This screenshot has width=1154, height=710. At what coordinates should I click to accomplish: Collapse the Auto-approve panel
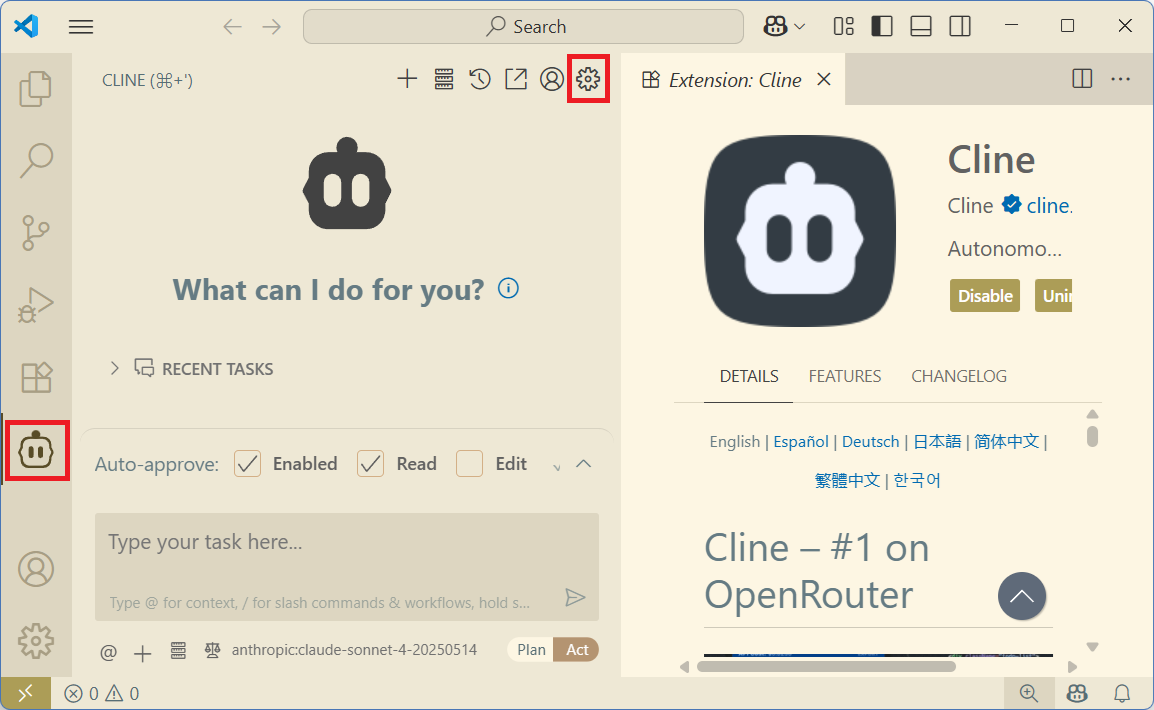coord(585,464)
